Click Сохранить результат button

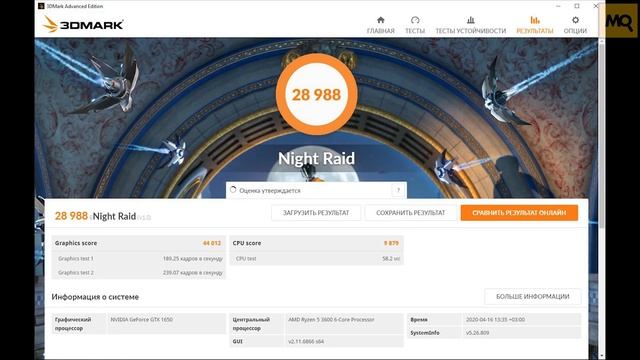(x=411, y=213)
